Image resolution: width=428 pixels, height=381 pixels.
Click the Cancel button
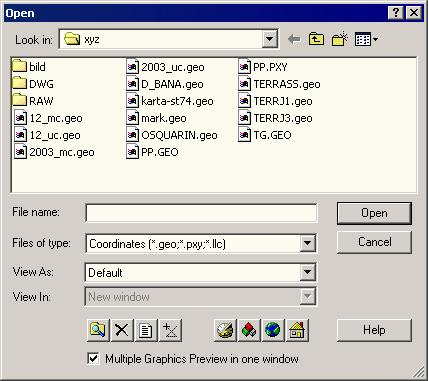374,242
